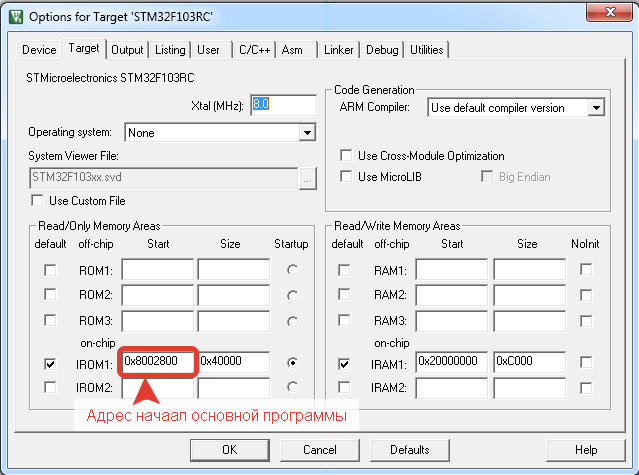Switch to the Output tab

pyautogui.click(x=127, y=50)
